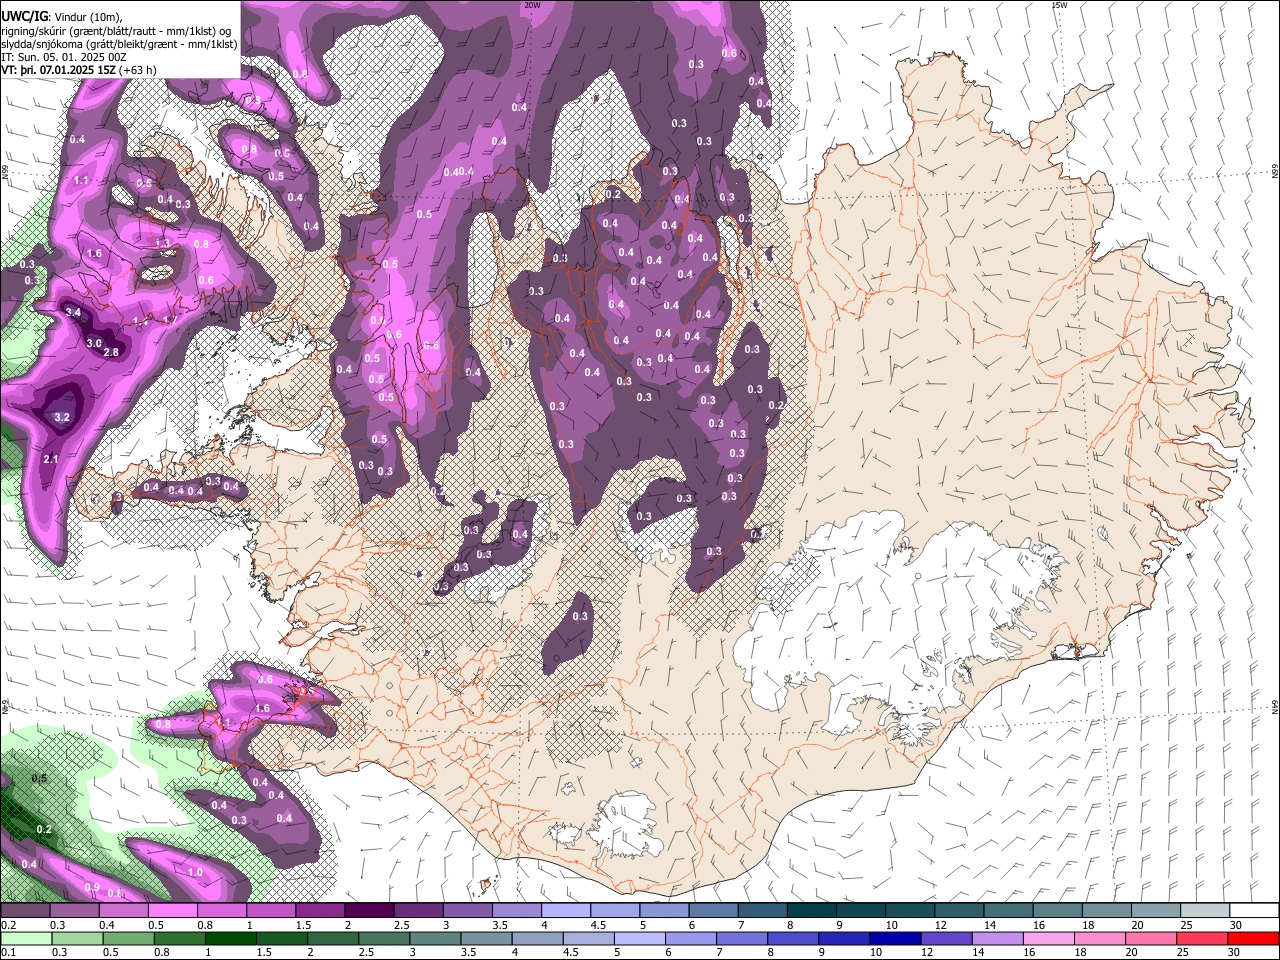The height and width of the screenshot is (960, 1280).
Task: Click the 'VT: þri. 07.01.2025 15Z' valid time
Action: click(59, 70)
